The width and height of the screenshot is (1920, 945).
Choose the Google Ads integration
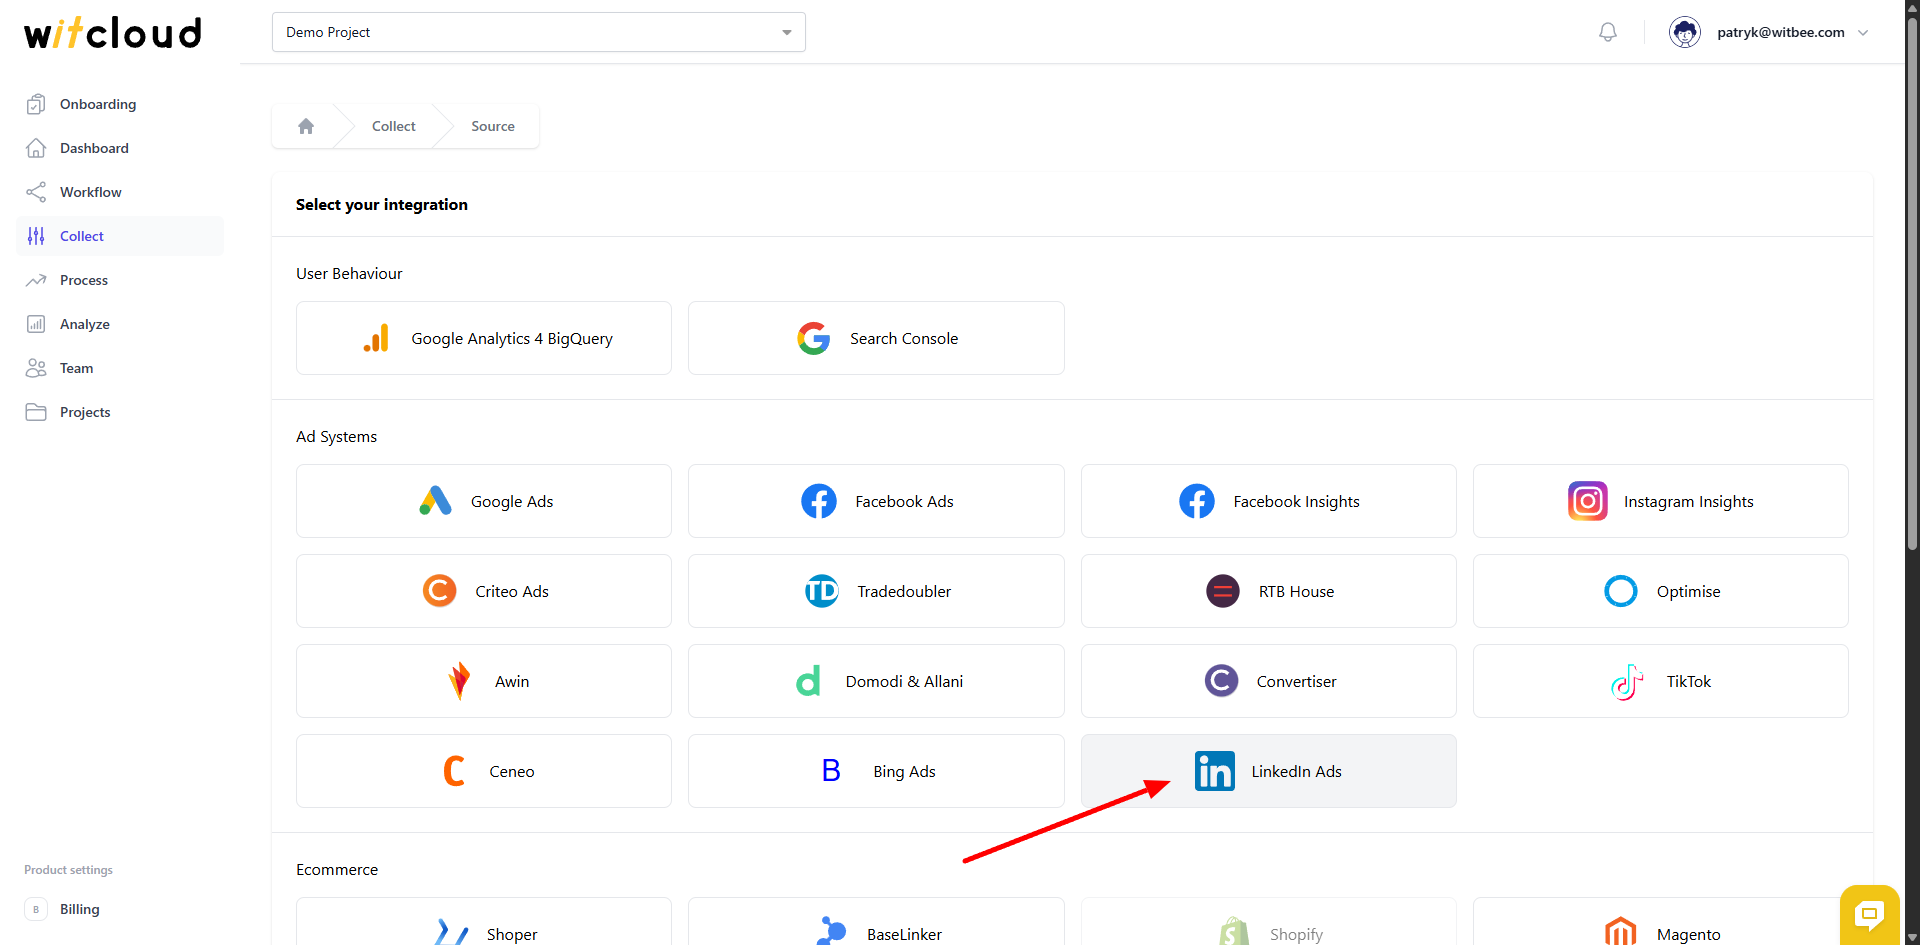click(484, 501)
